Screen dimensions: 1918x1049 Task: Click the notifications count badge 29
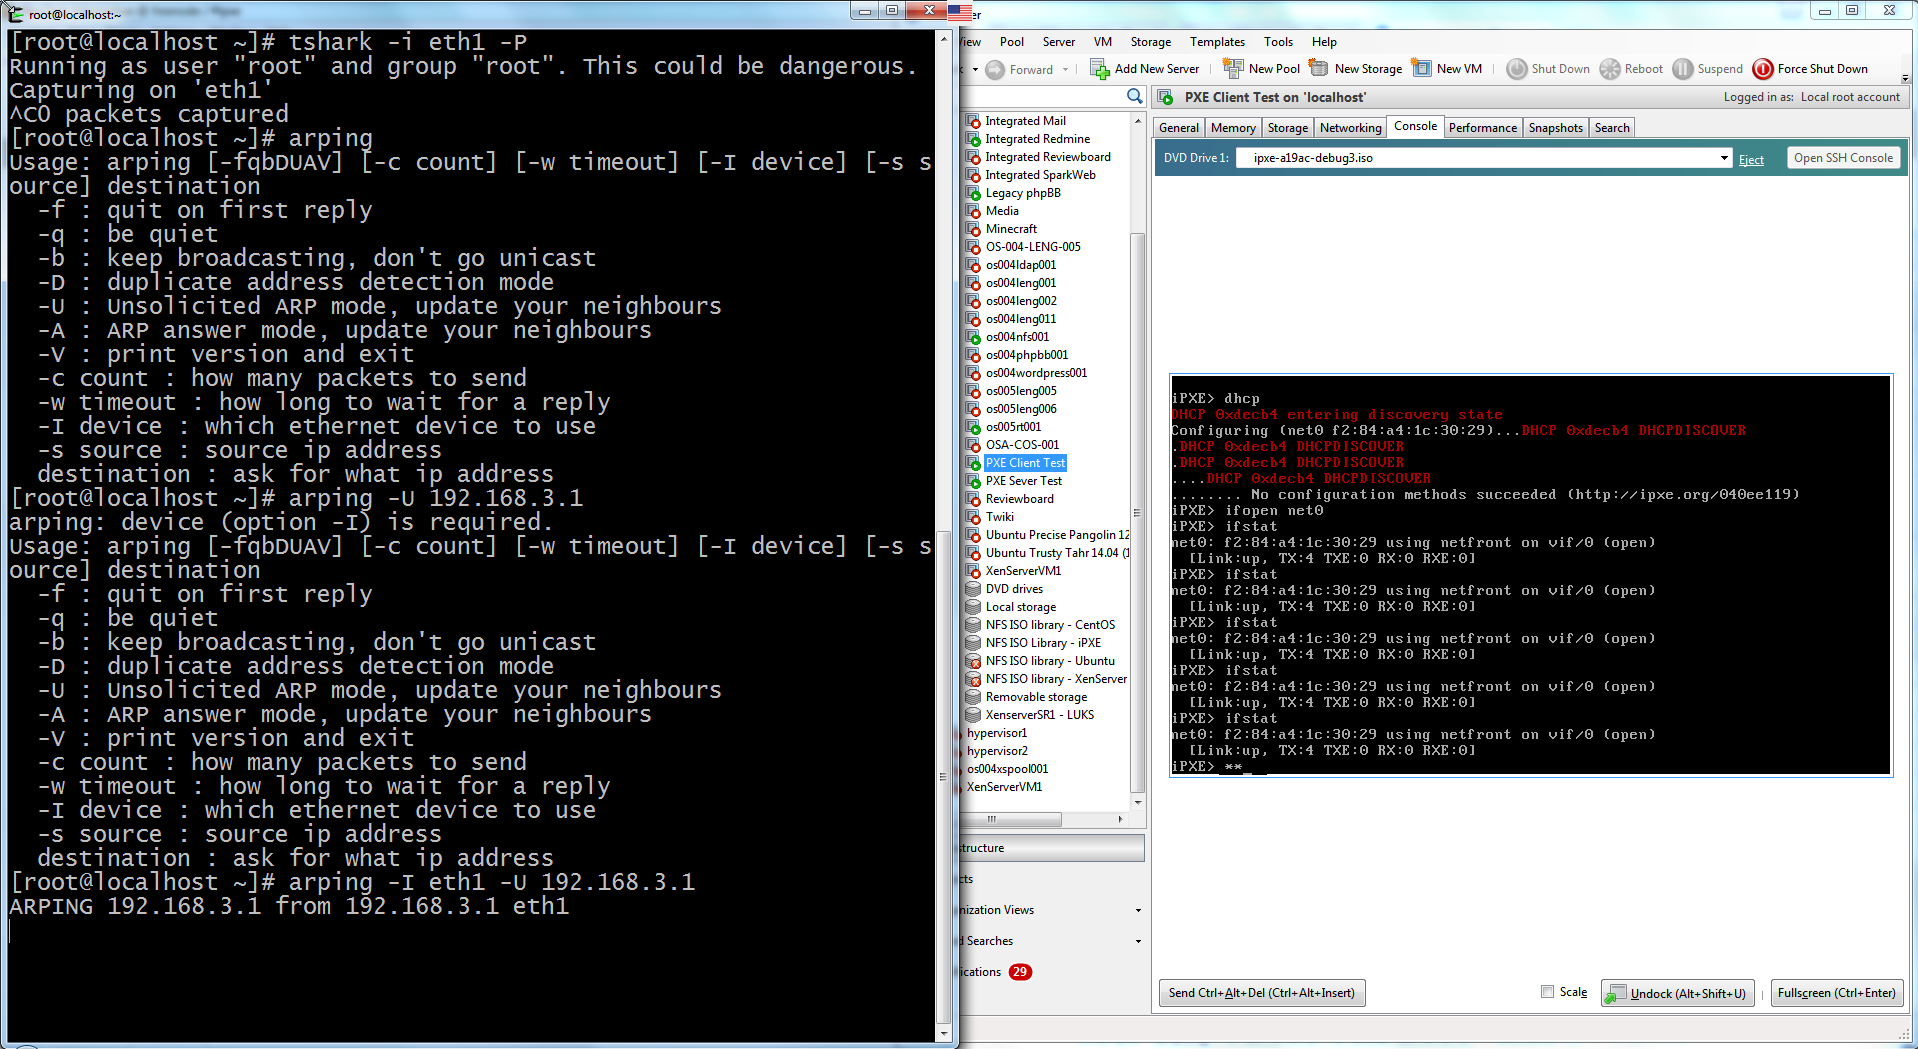click(1020, 972)
